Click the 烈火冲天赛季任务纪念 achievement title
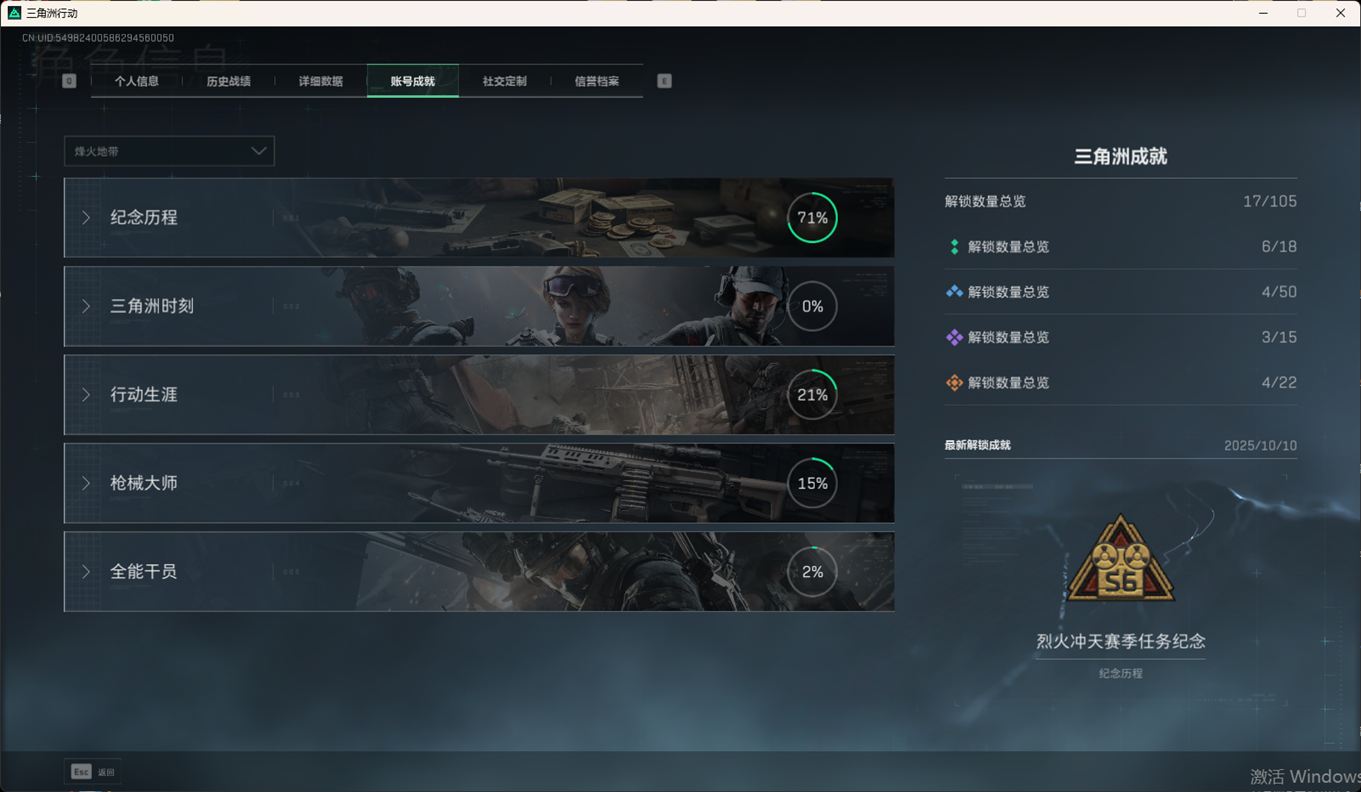The height and width of the screenshot is (792, 1361). (1120, 642)
